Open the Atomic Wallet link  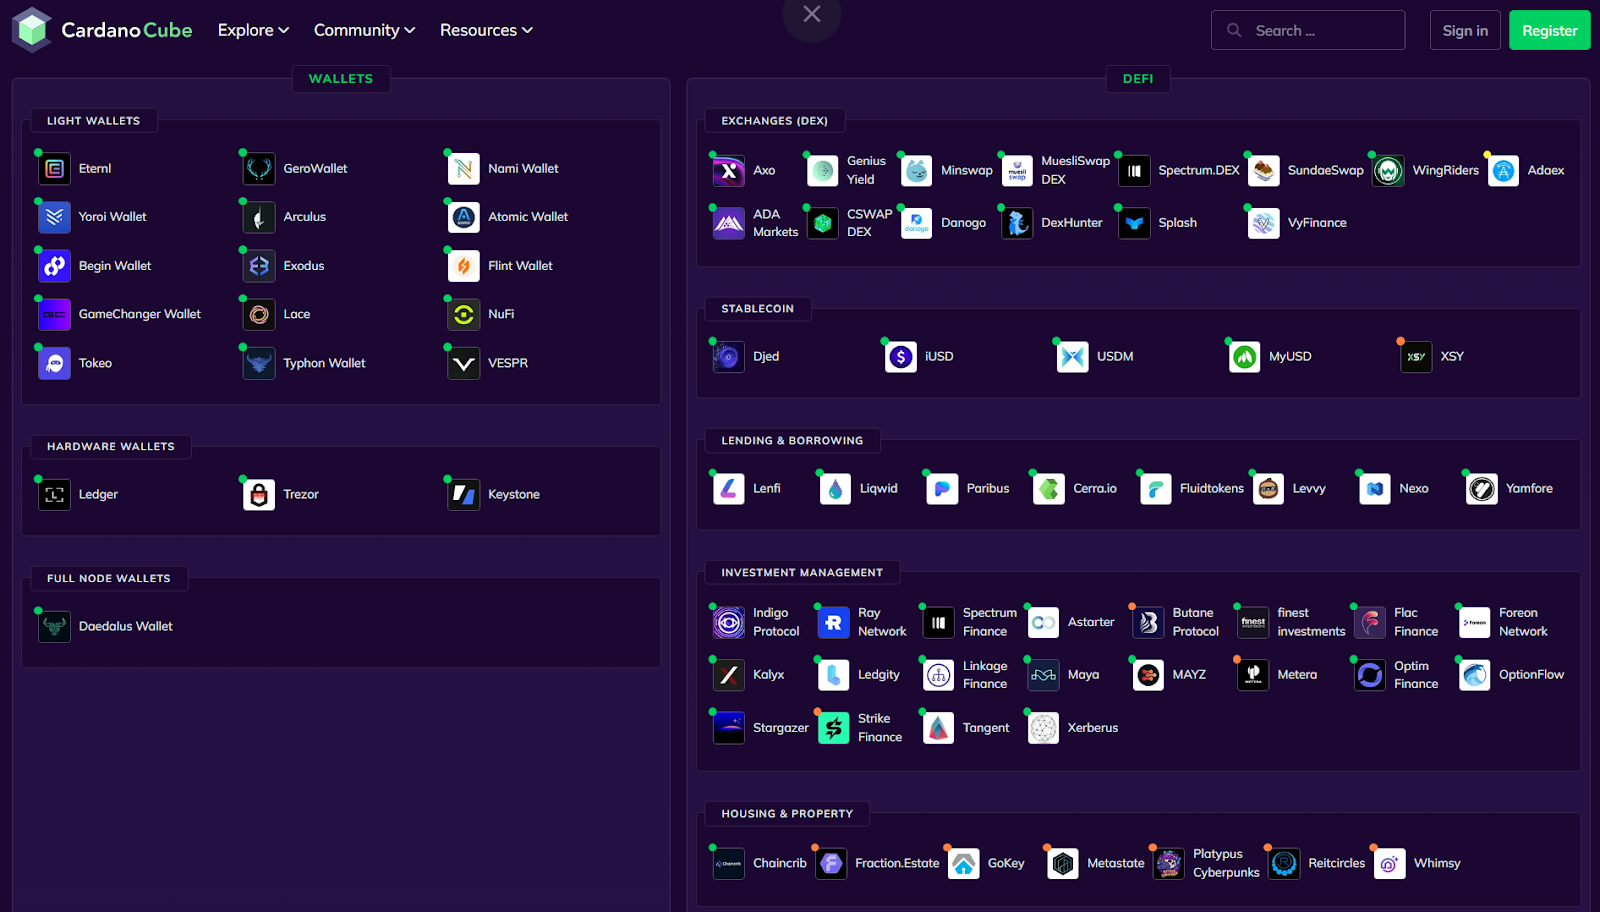coord(528,217)
